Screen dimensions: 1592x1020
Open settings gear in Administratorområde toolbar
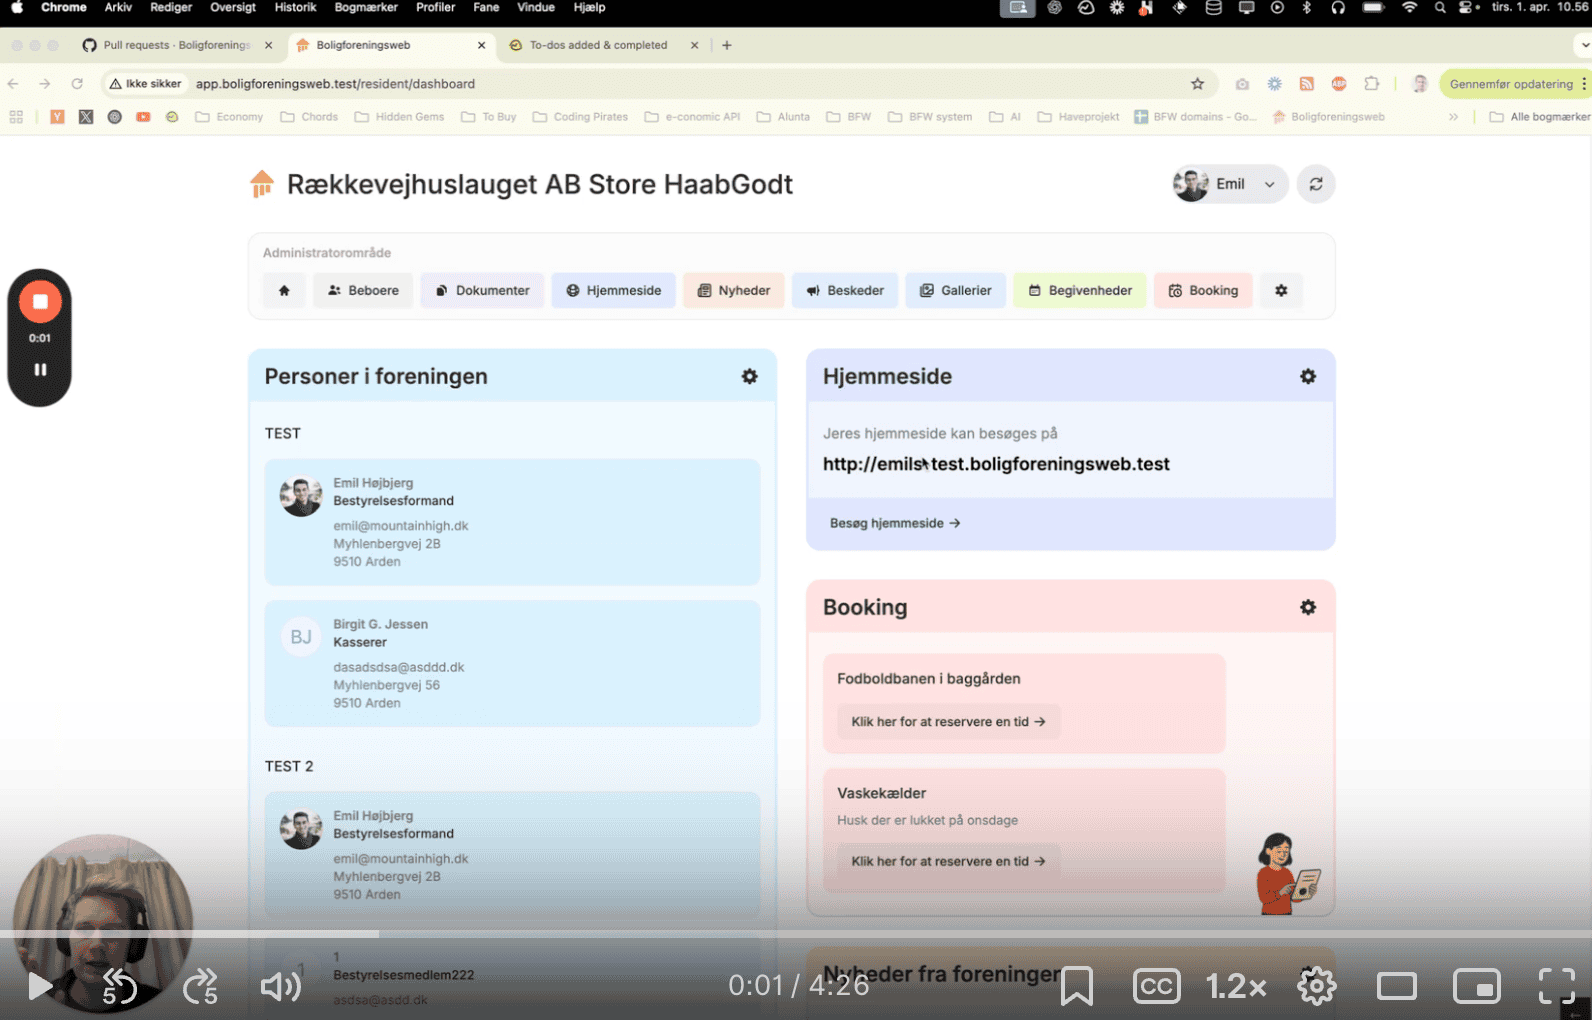tap(1281, 291)
